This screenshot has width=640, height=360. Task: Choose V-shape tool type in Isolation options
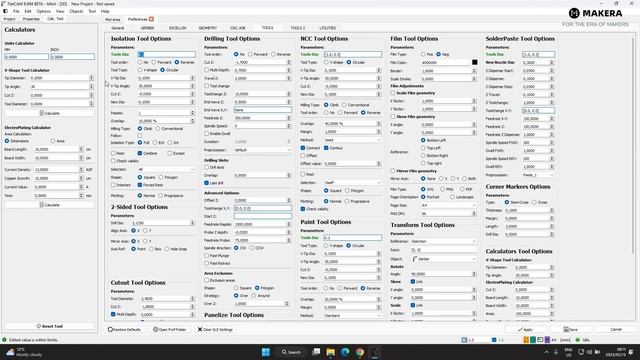click(140, 70)
